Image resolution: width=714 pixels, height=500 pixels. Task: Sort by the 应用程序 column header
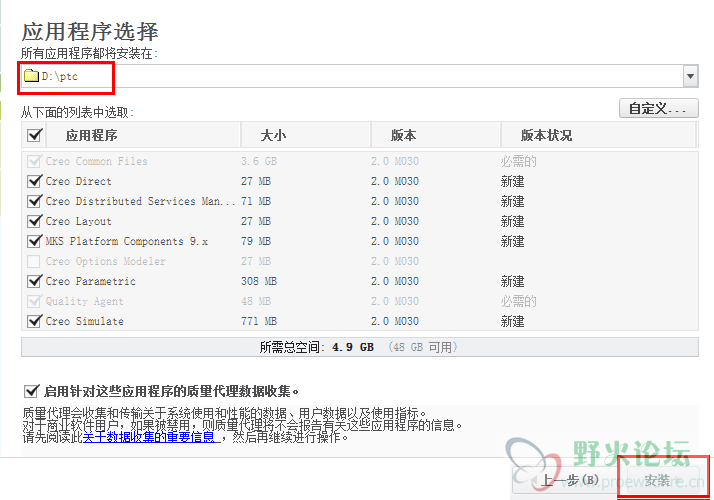(143, 135)
